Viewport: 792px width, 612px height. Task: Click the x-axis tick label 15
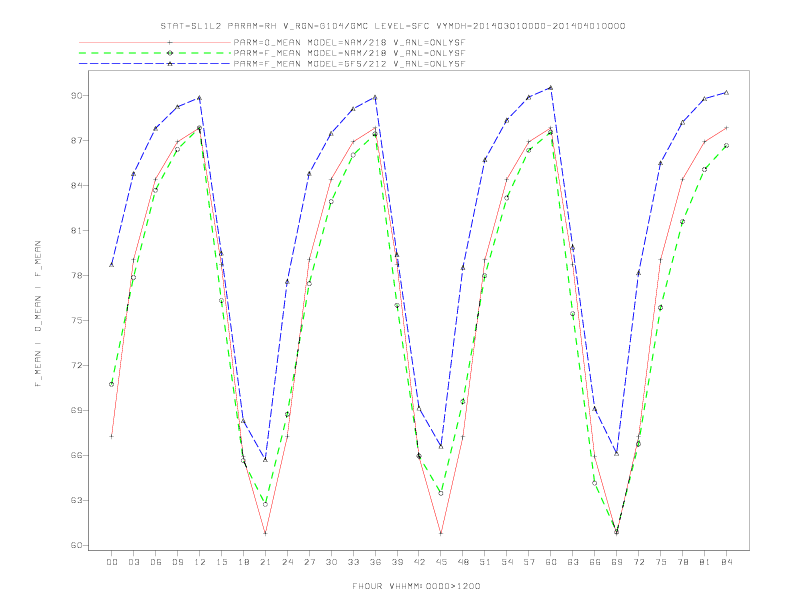click(221, 562)
